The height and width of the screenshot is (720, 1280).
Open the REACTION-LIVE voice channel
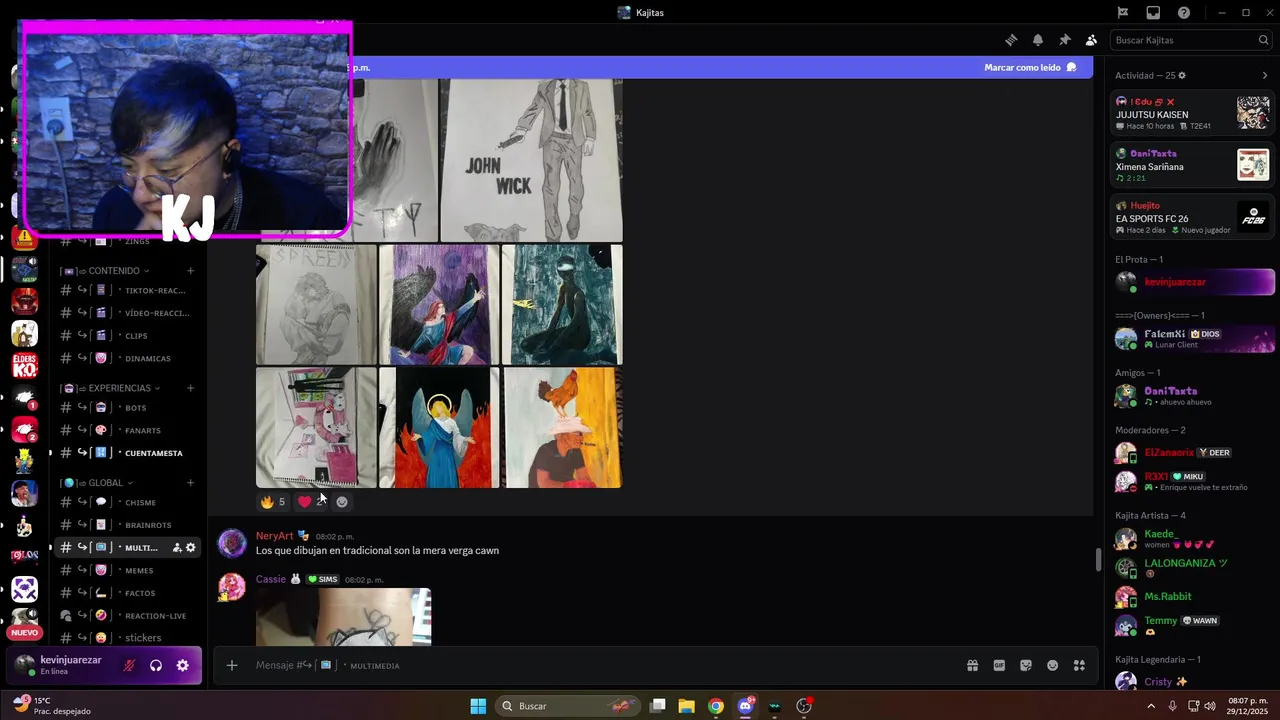click(127, 616)
